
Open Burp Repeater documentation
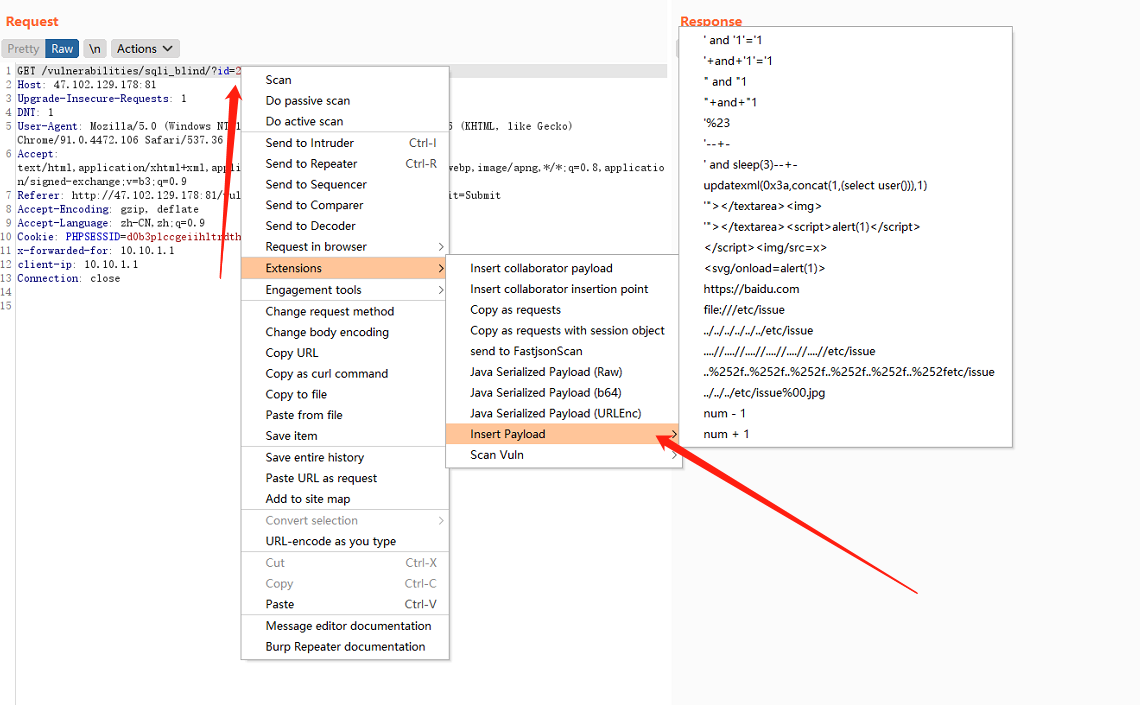pos(345,647)
